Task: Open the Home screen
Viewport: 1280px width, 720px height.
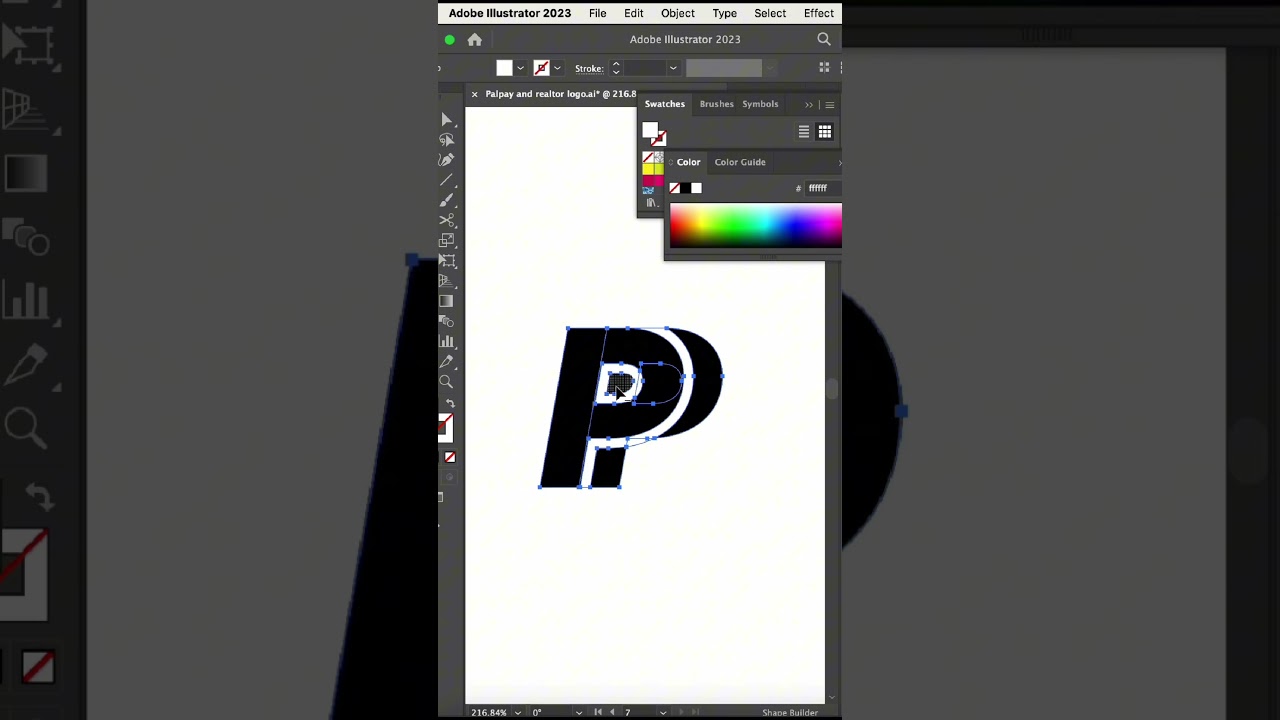Action: pos(475,39)
